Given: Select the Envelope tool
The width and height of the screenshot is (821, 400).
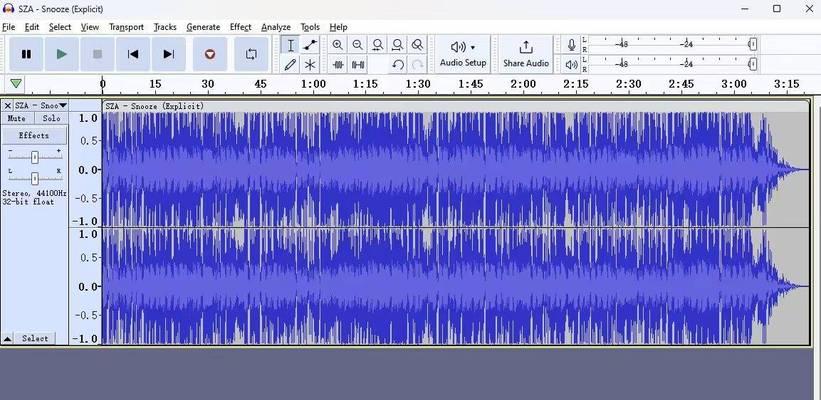Looking at the screenshot, I should [310, 45].
